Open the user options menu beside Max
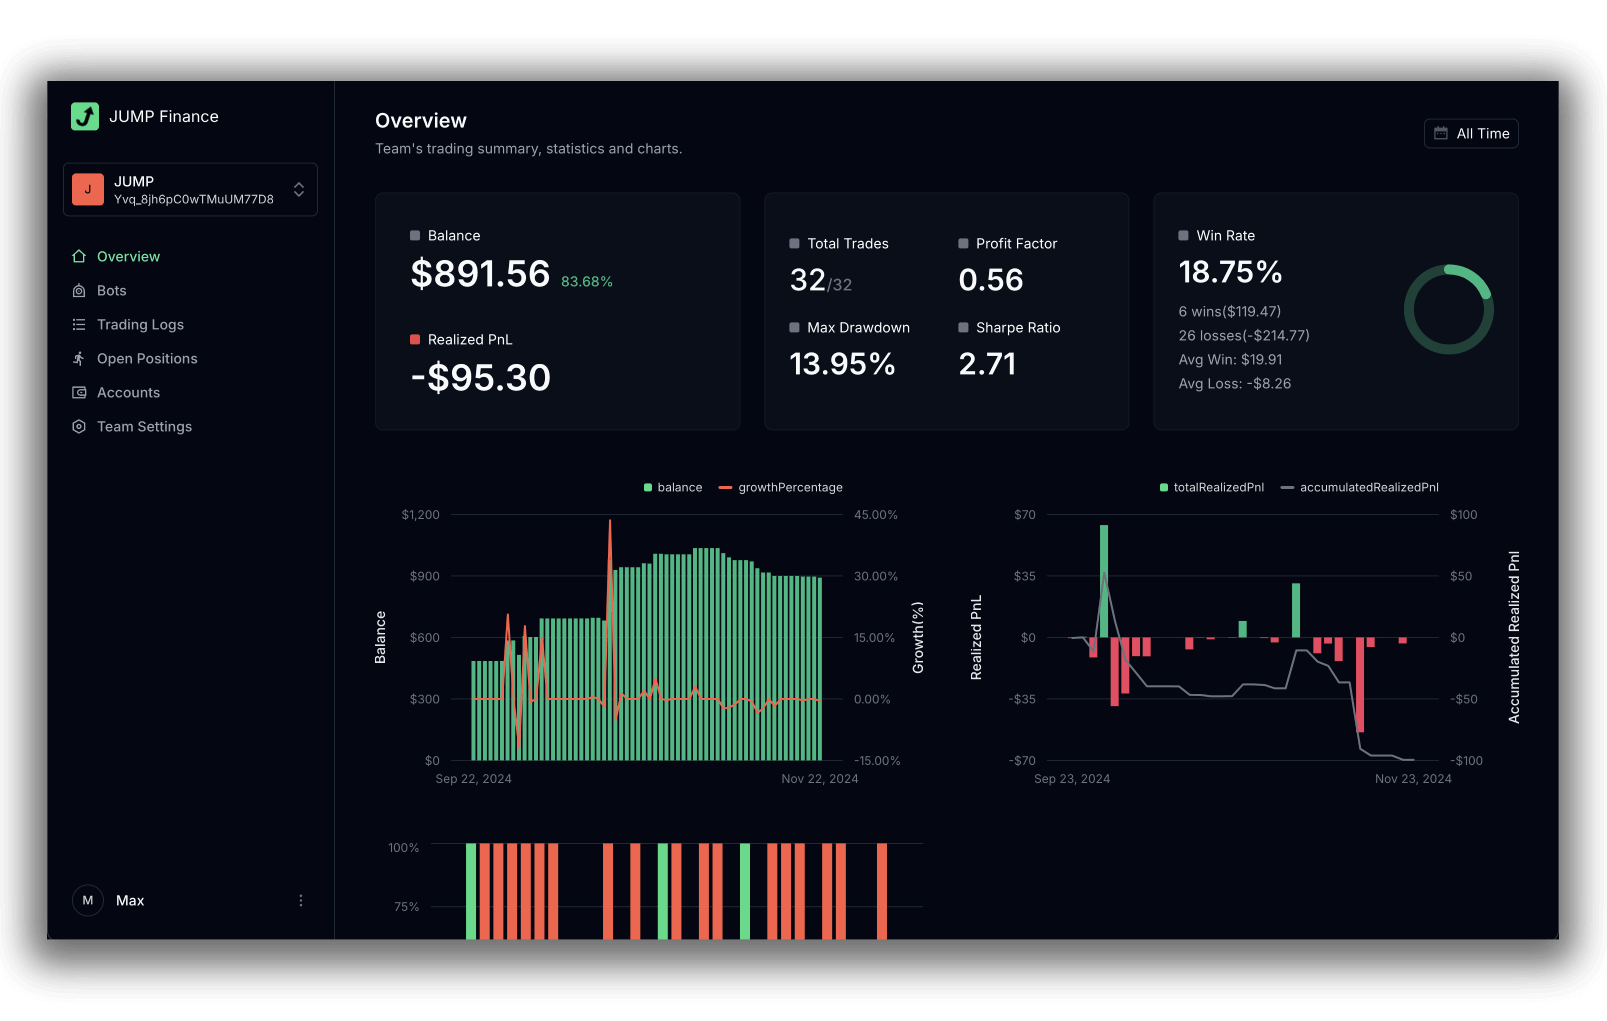 [301, 901]
